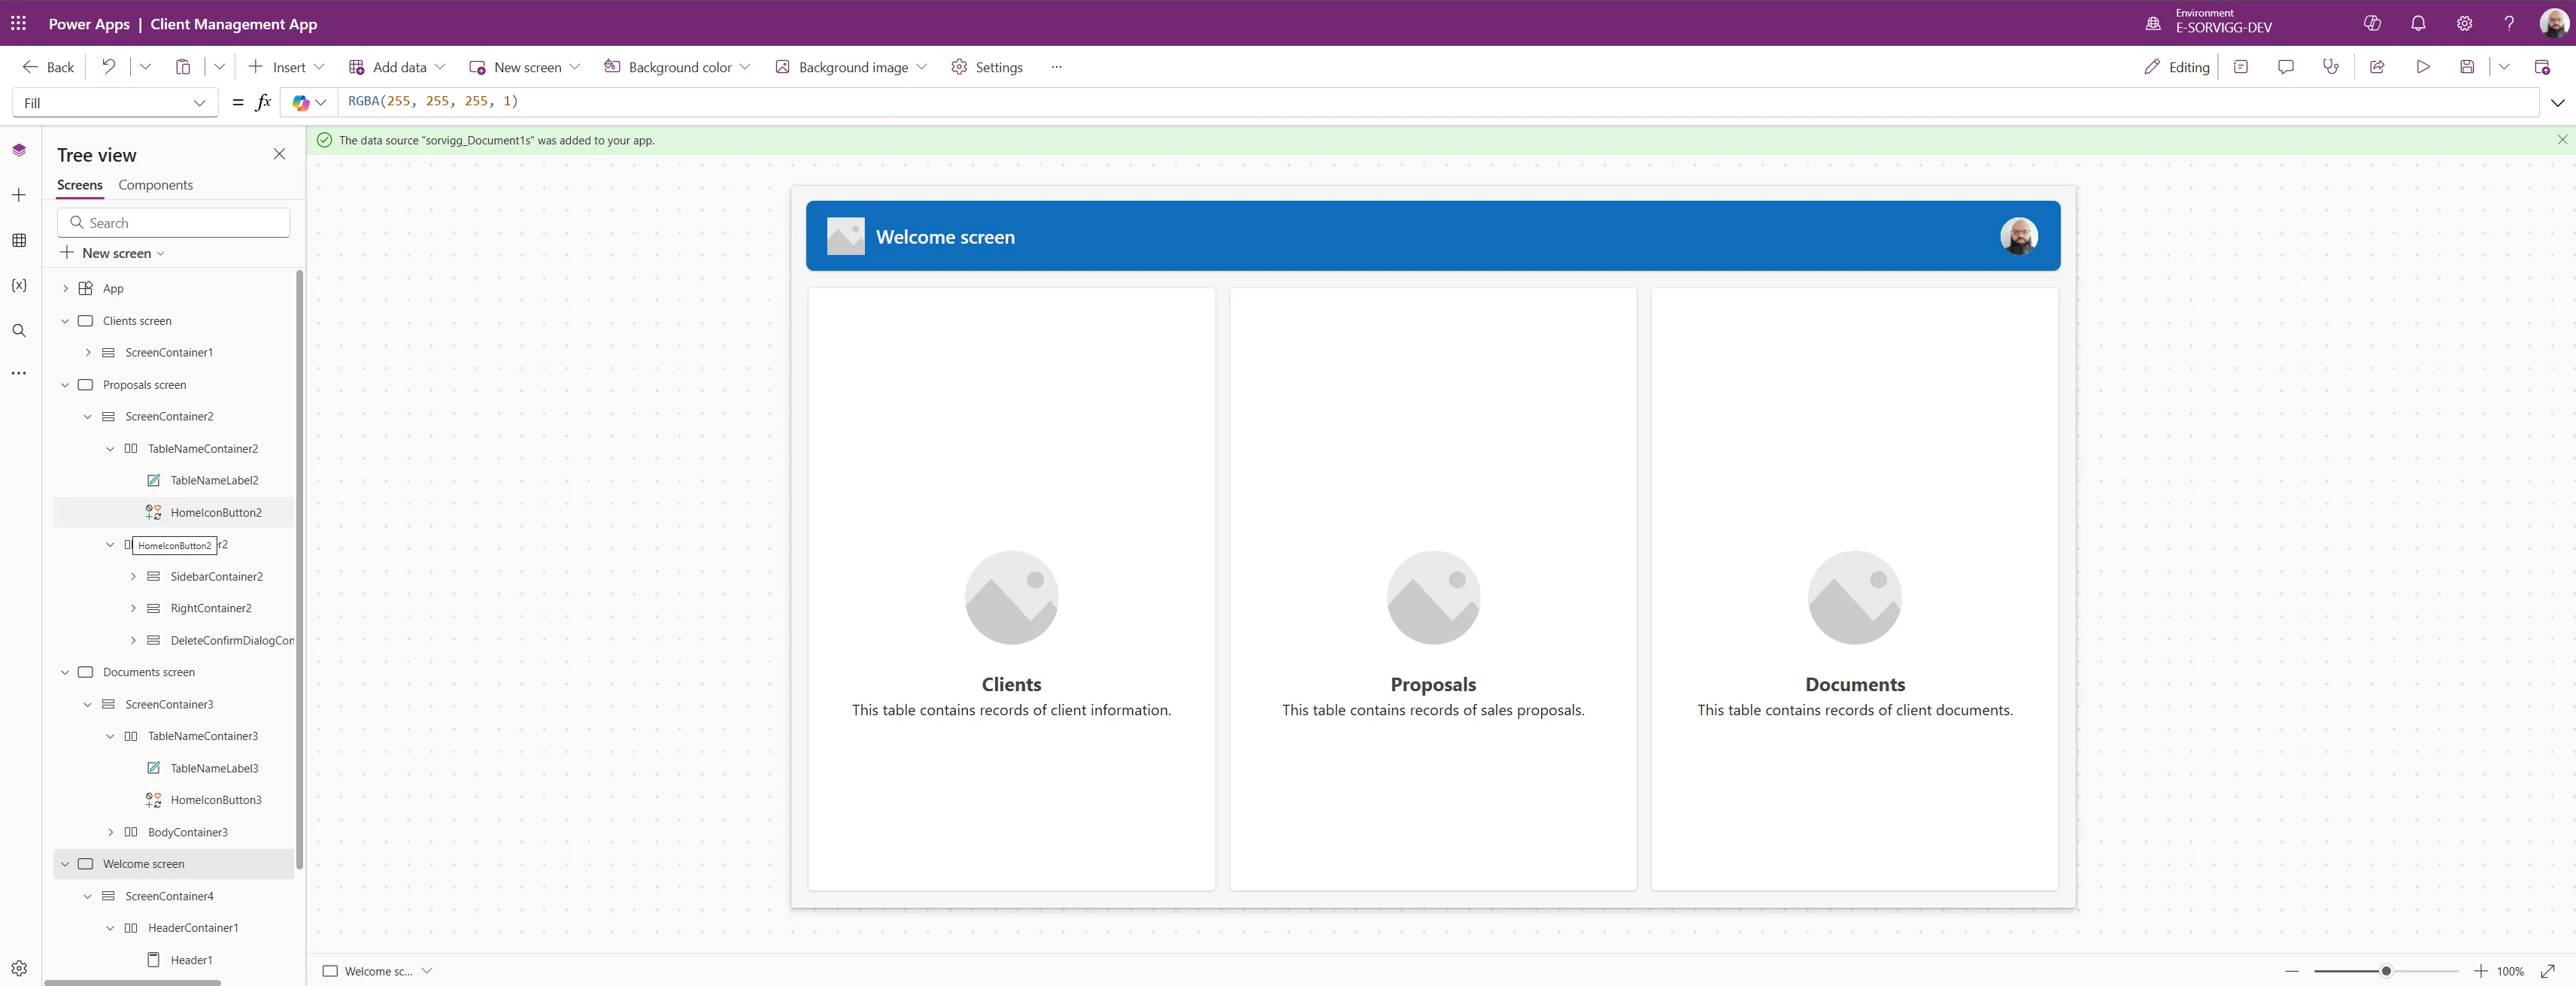The height and width of the screenshot is (986, 2576).
Task: Publish the app icon
Action: tap(2541, 67)
